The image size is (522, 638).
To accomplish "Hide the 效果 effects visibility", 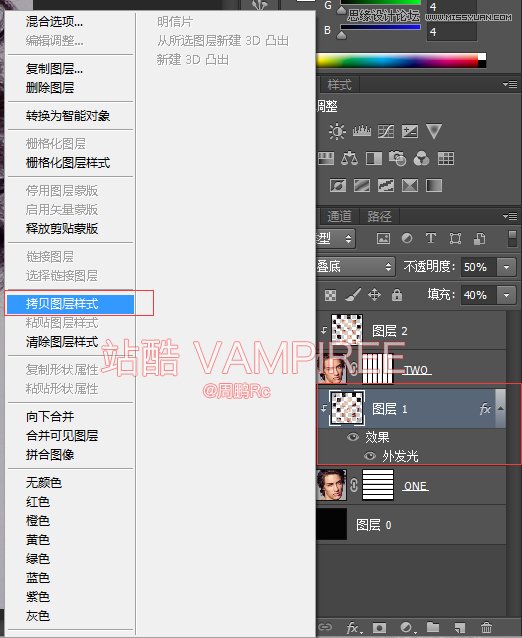I will coord(353,437).
